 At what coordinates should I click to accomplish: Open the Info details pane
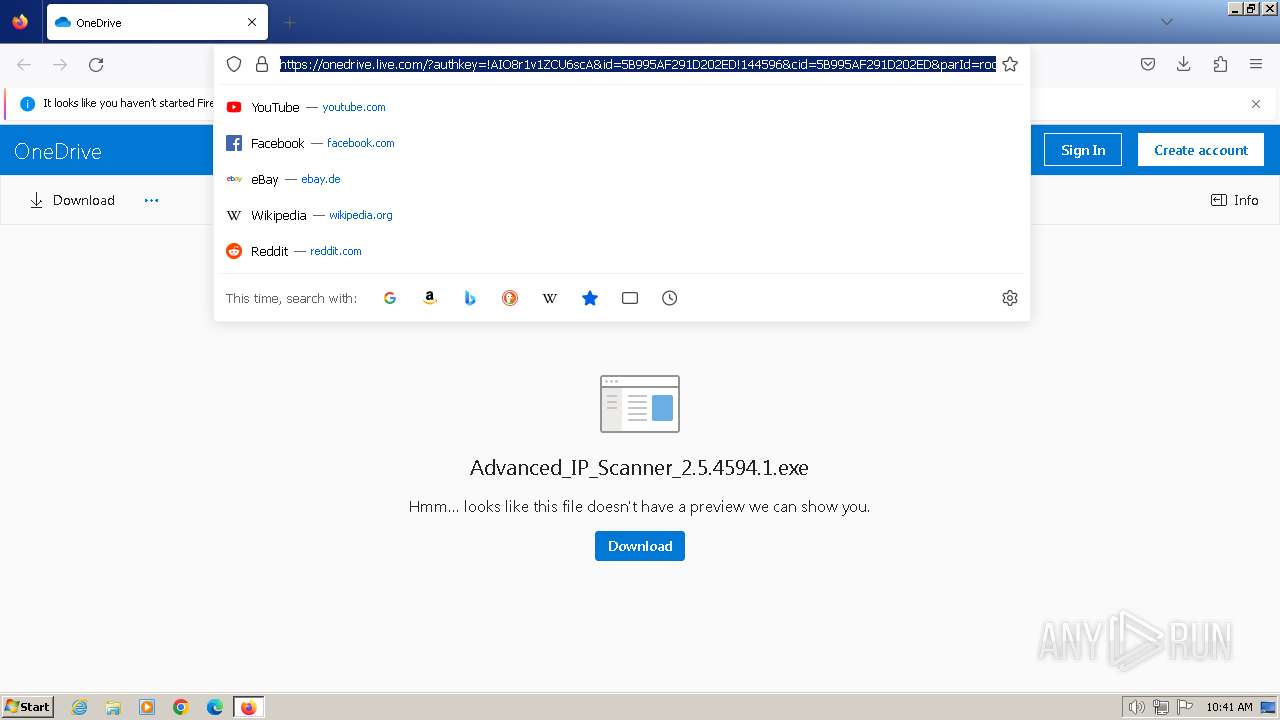(1235, 200)
